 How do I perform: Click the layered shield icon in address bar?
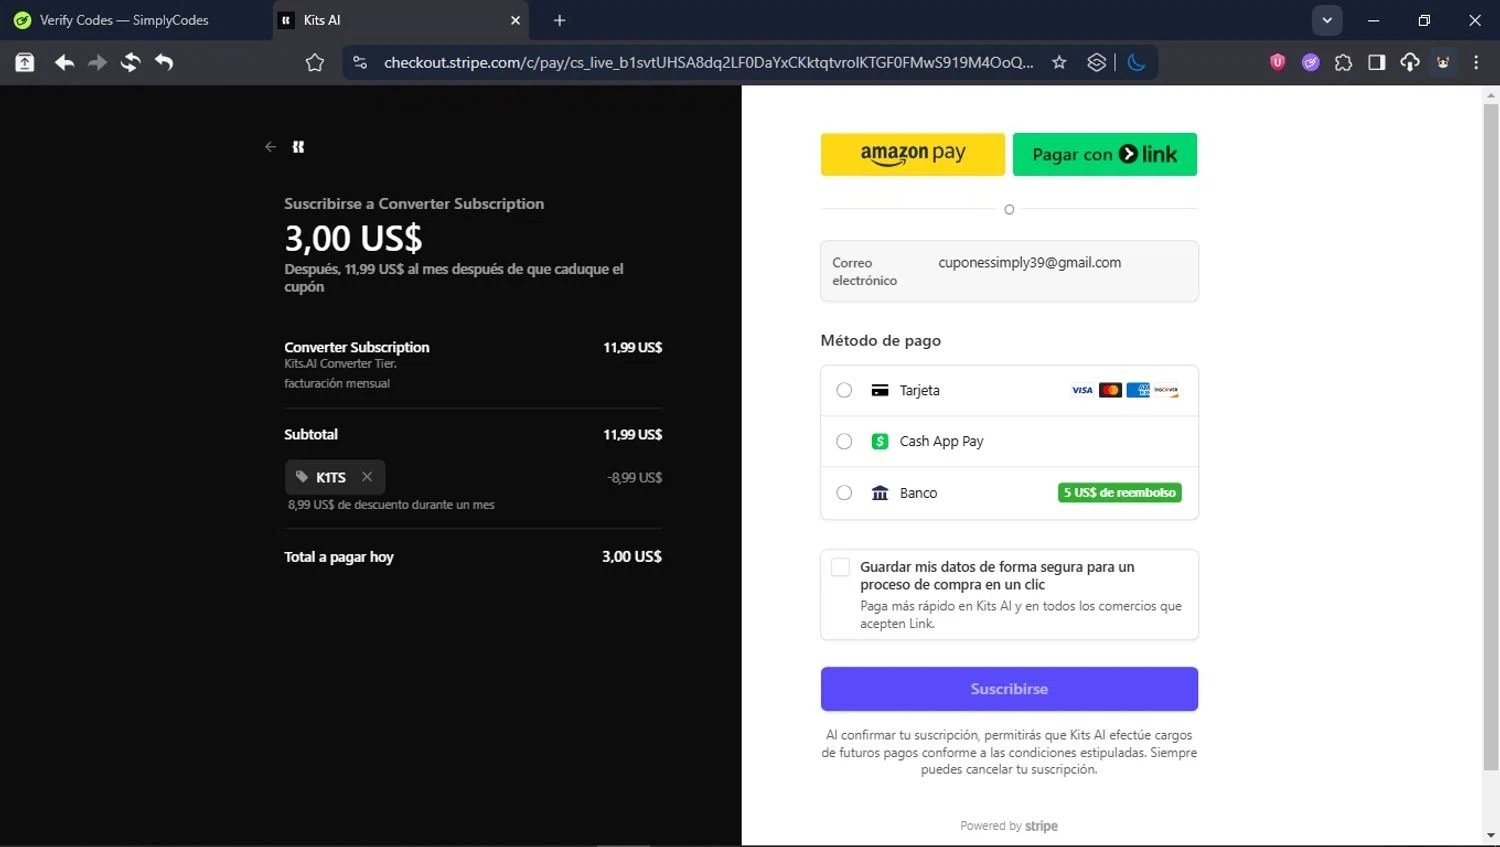[x=1097, y=62]
